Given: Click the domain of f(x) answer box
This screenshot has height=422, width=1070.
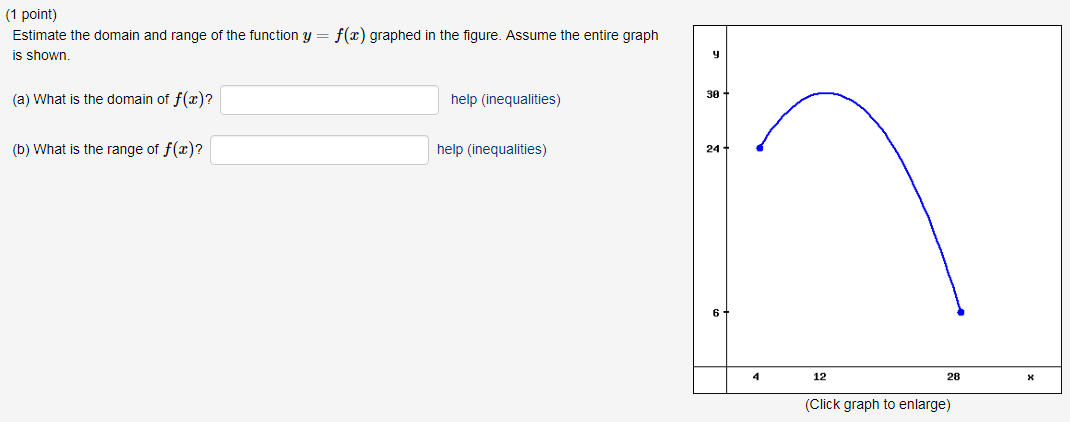Looking at the screenshot, I should (330, 100).
